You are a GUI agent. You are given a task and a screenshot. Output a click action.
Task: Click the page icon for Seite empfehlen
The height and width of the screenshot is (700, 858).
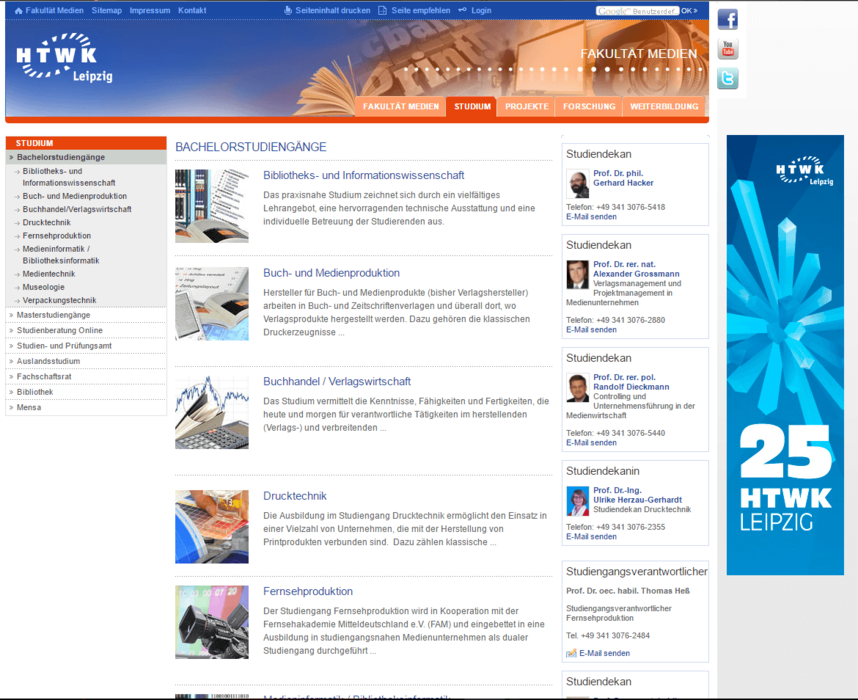click(x=382, y=10)
